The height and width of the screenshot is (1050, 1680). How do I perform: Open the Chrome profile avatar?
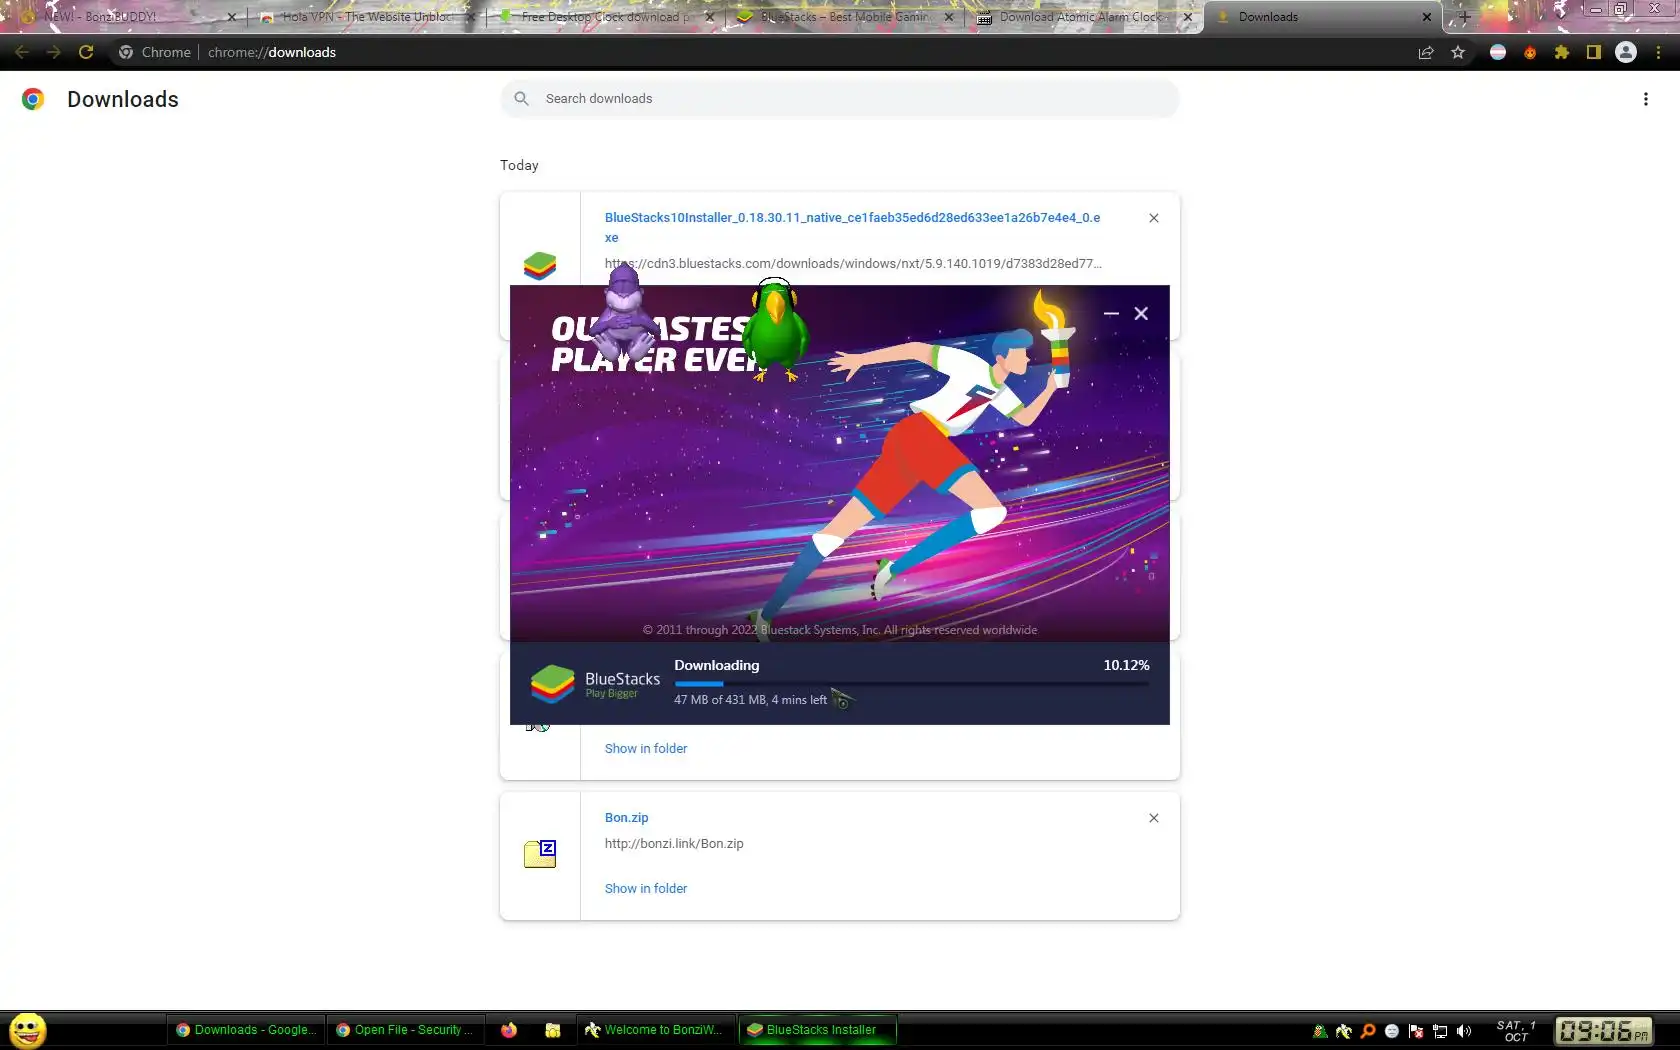pos(1626,52)
